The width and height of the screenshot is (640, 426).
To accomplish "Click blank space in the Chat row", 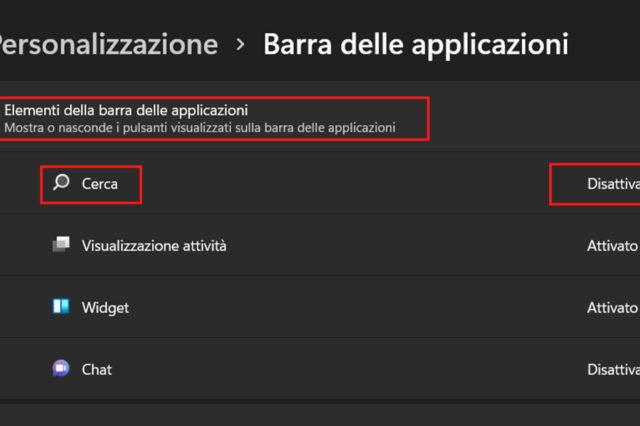I will [350, 369].
